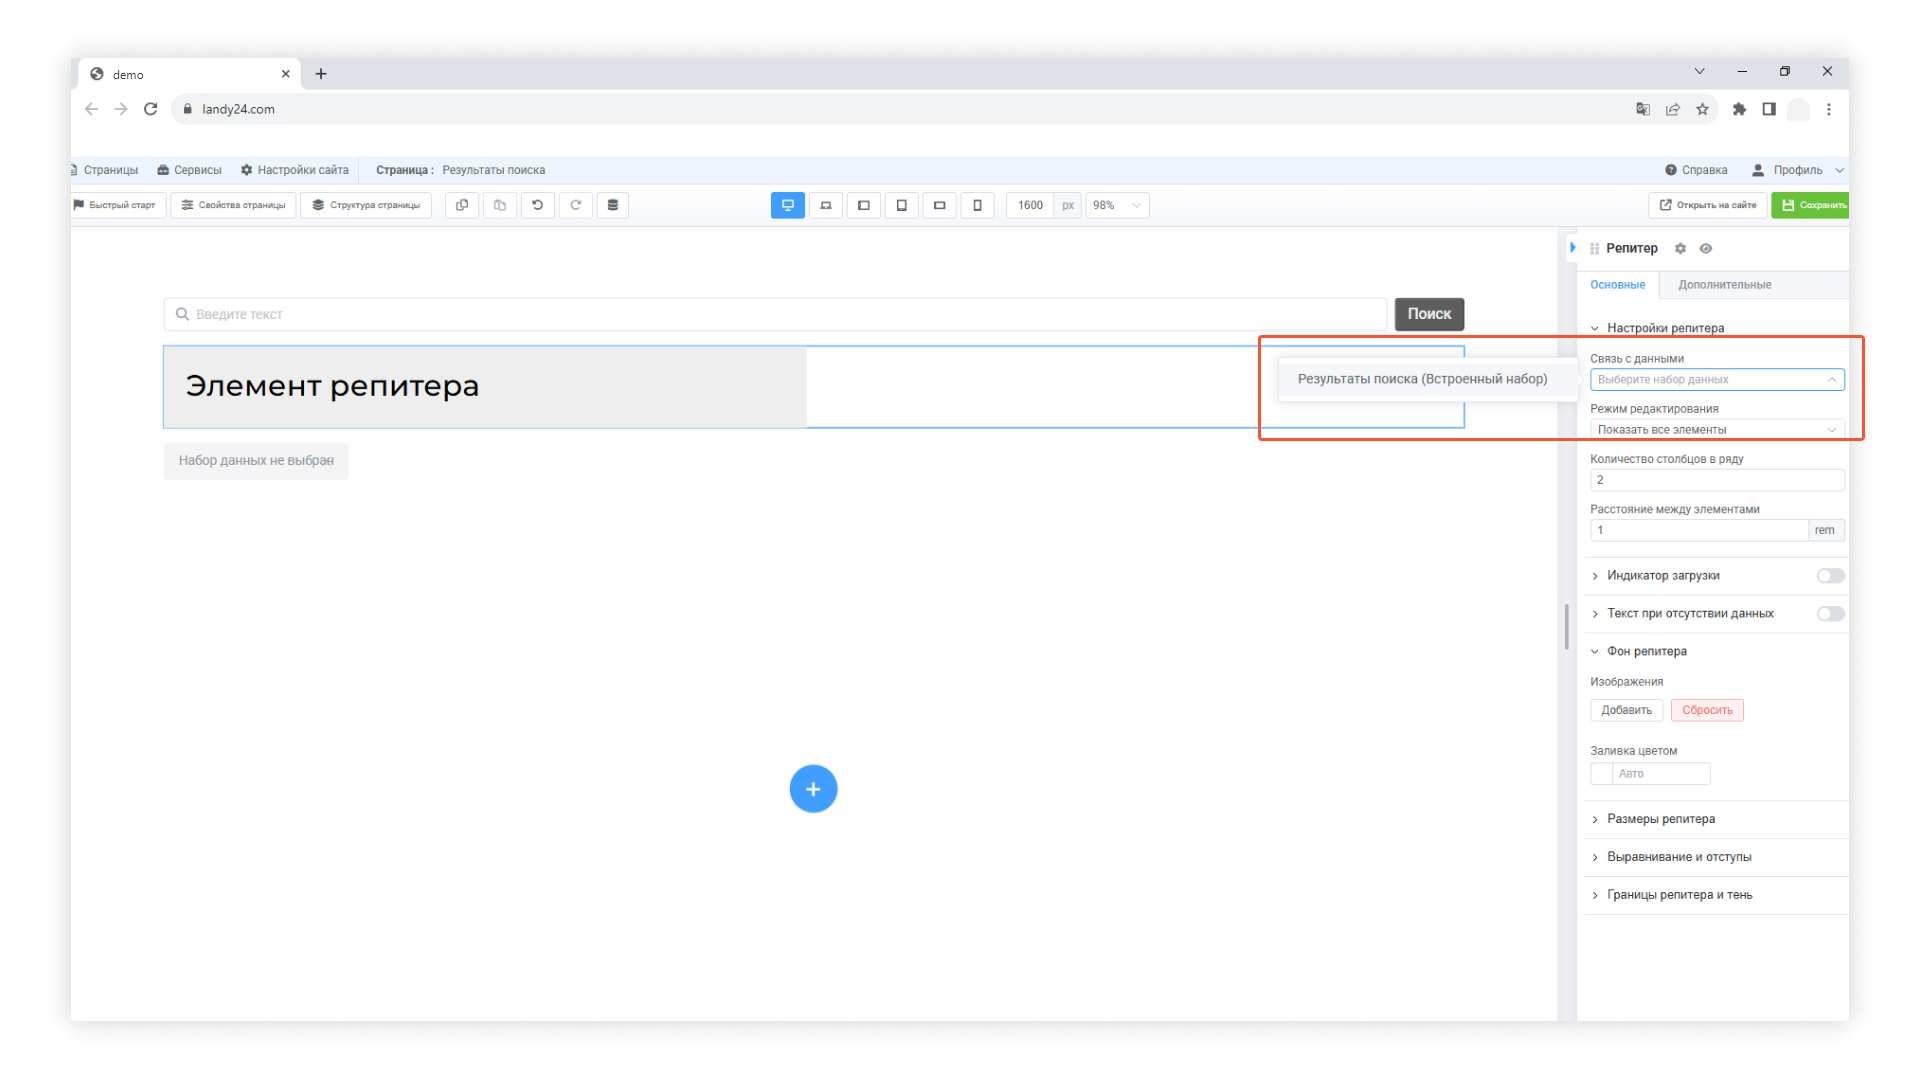The width and height of the screenshot is (1920, 1080).
Task: Open the browser side panel icon
Action: 1769,109
